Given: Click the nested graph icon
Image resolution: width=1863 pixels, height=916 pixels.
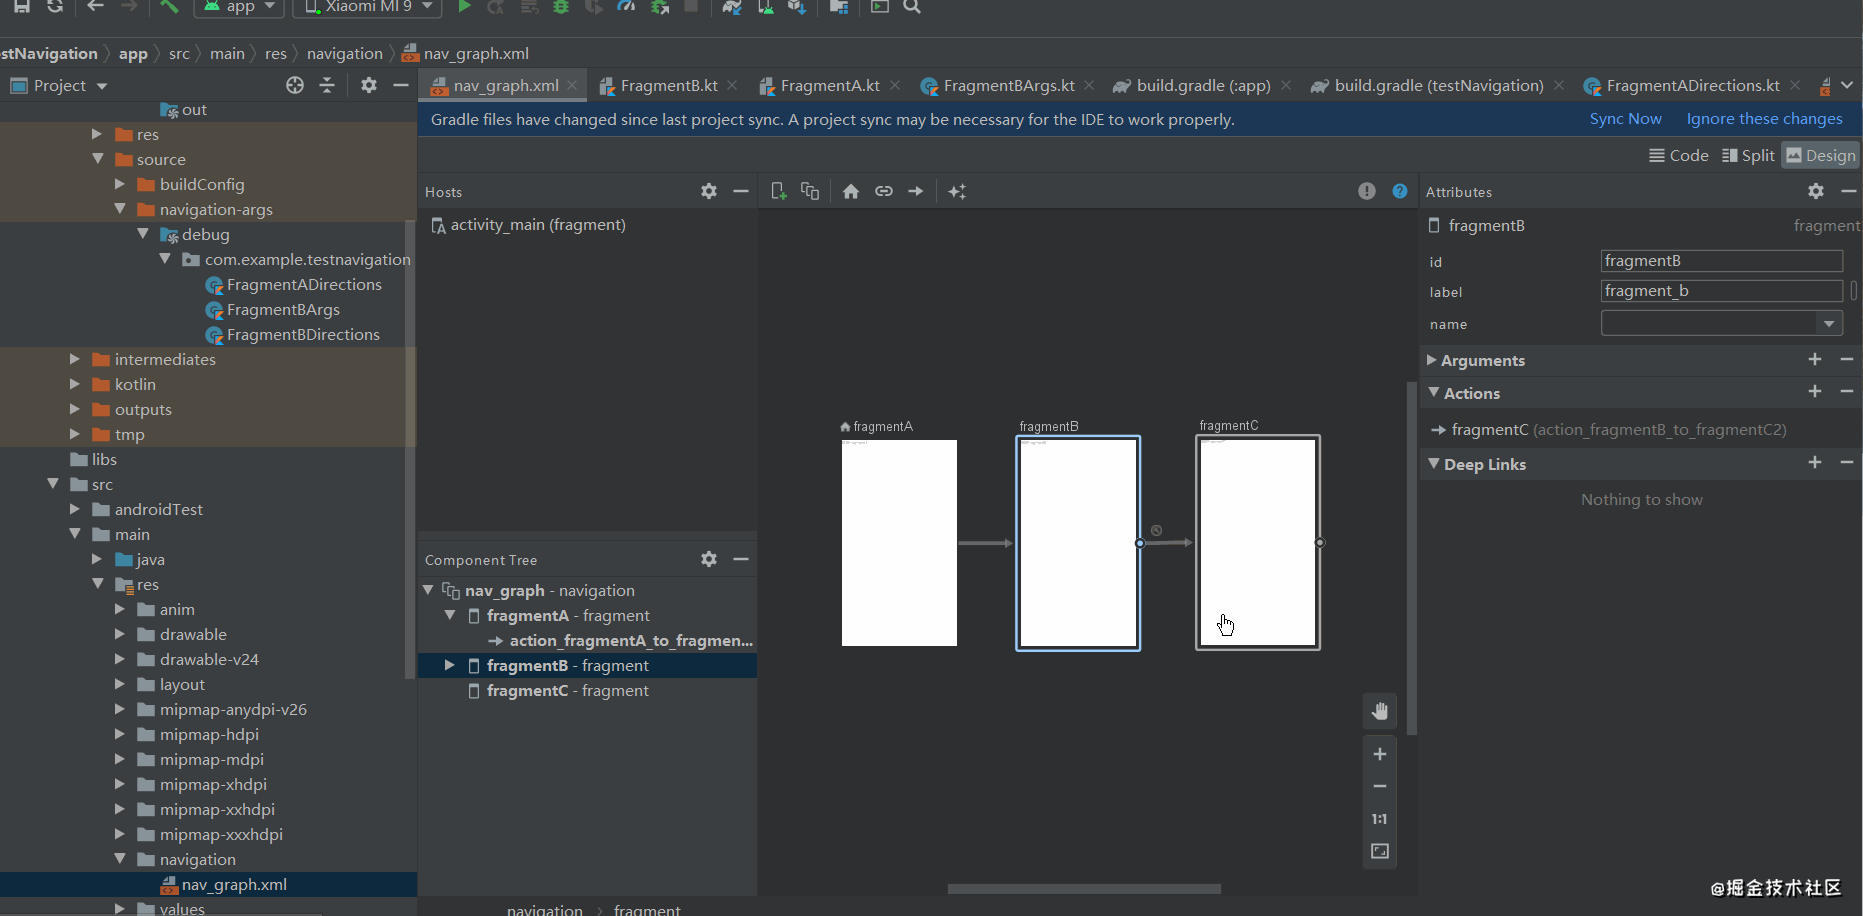Looking at the screenshot, I should point(810,191).
